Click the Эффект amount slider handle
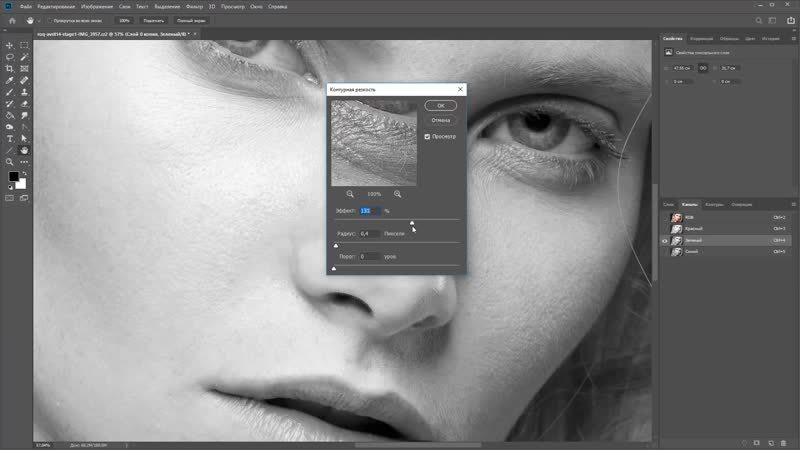Image resolution: width=800 pixels, height=450 pixels. coord(412,222)
